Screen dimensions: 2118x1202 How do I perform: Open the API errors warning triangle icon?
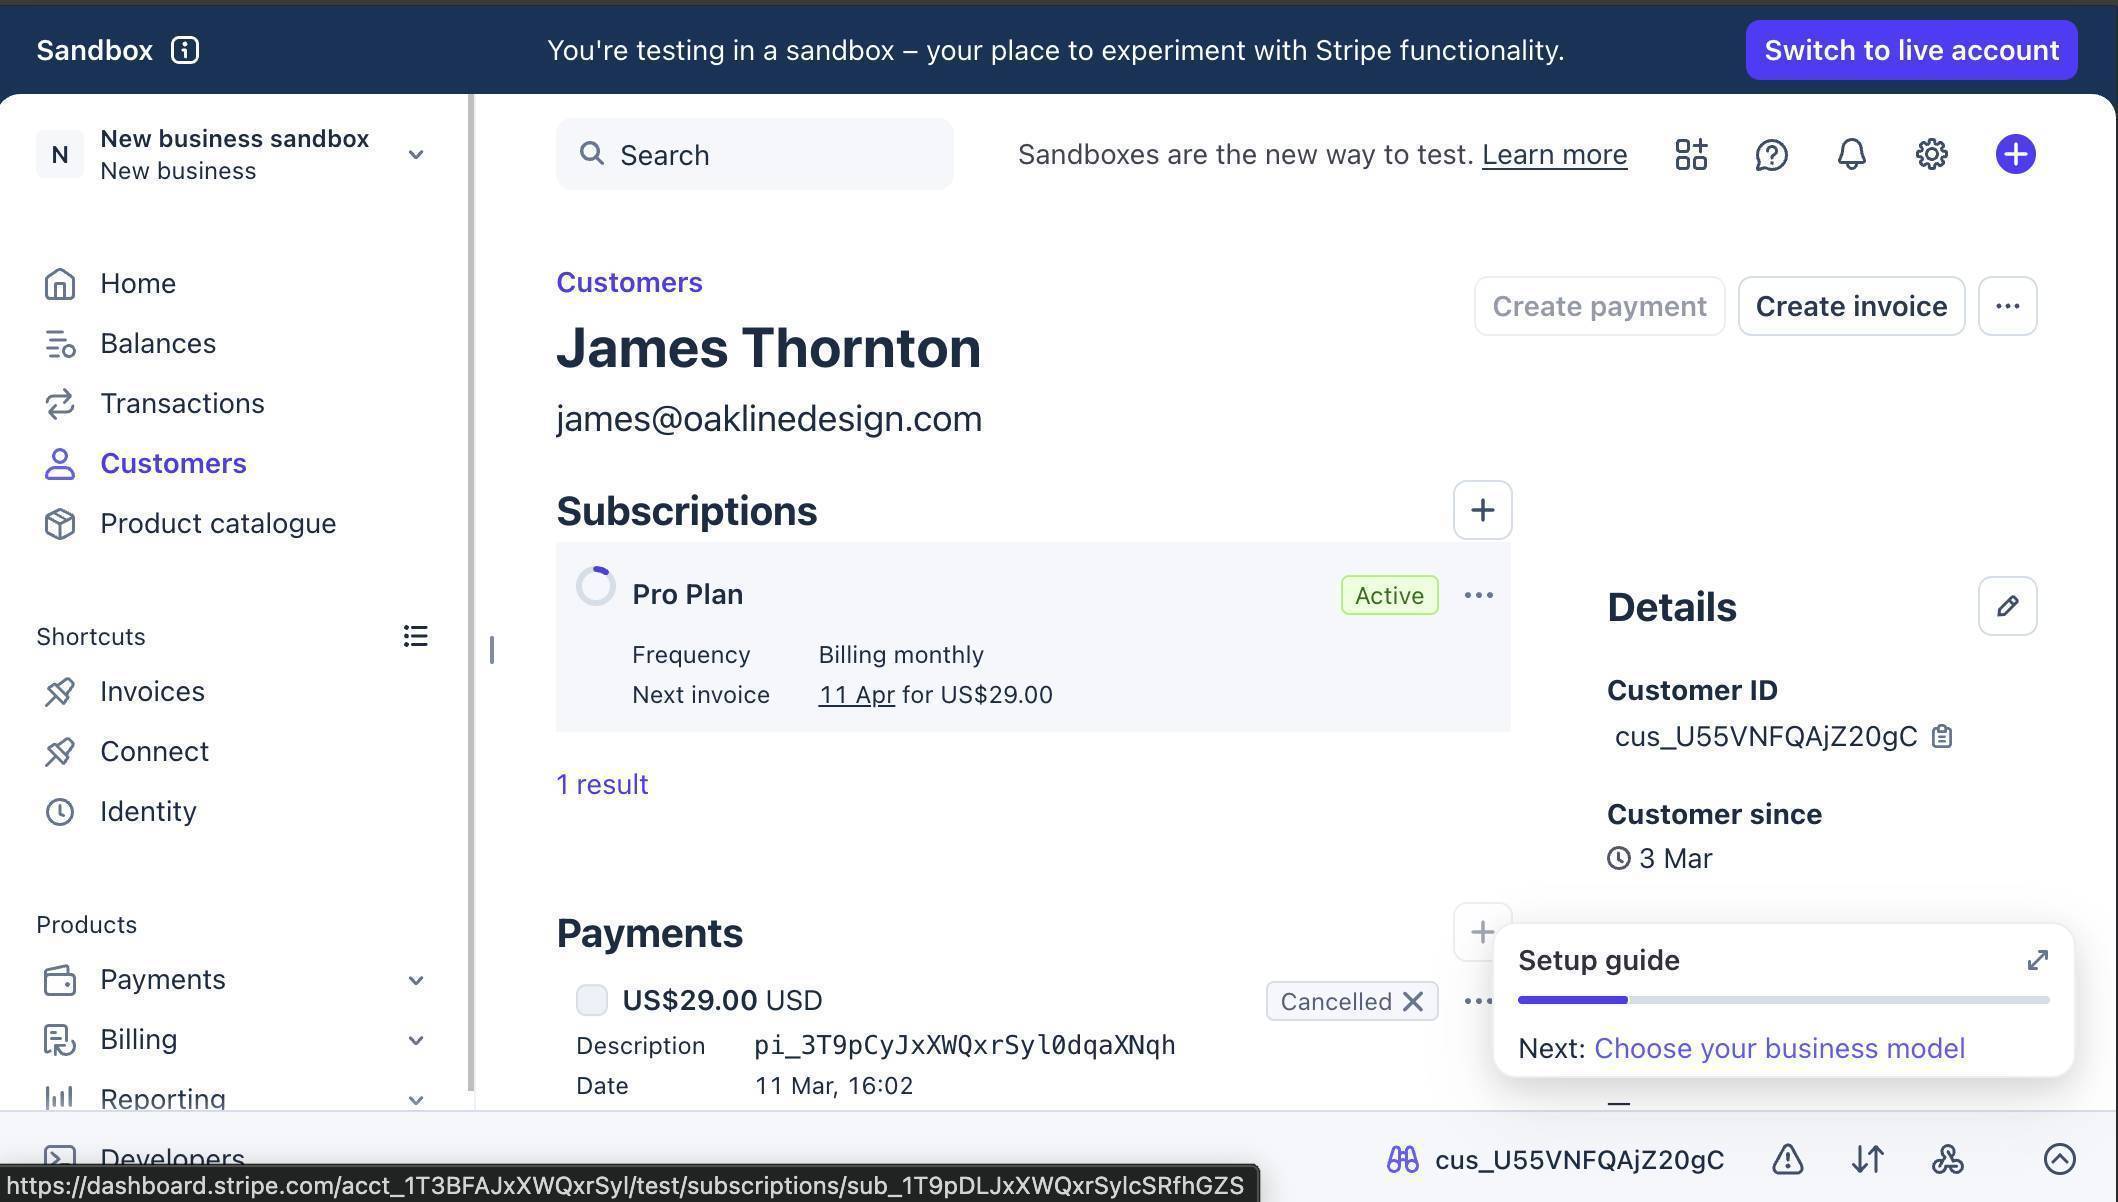1787,1160
